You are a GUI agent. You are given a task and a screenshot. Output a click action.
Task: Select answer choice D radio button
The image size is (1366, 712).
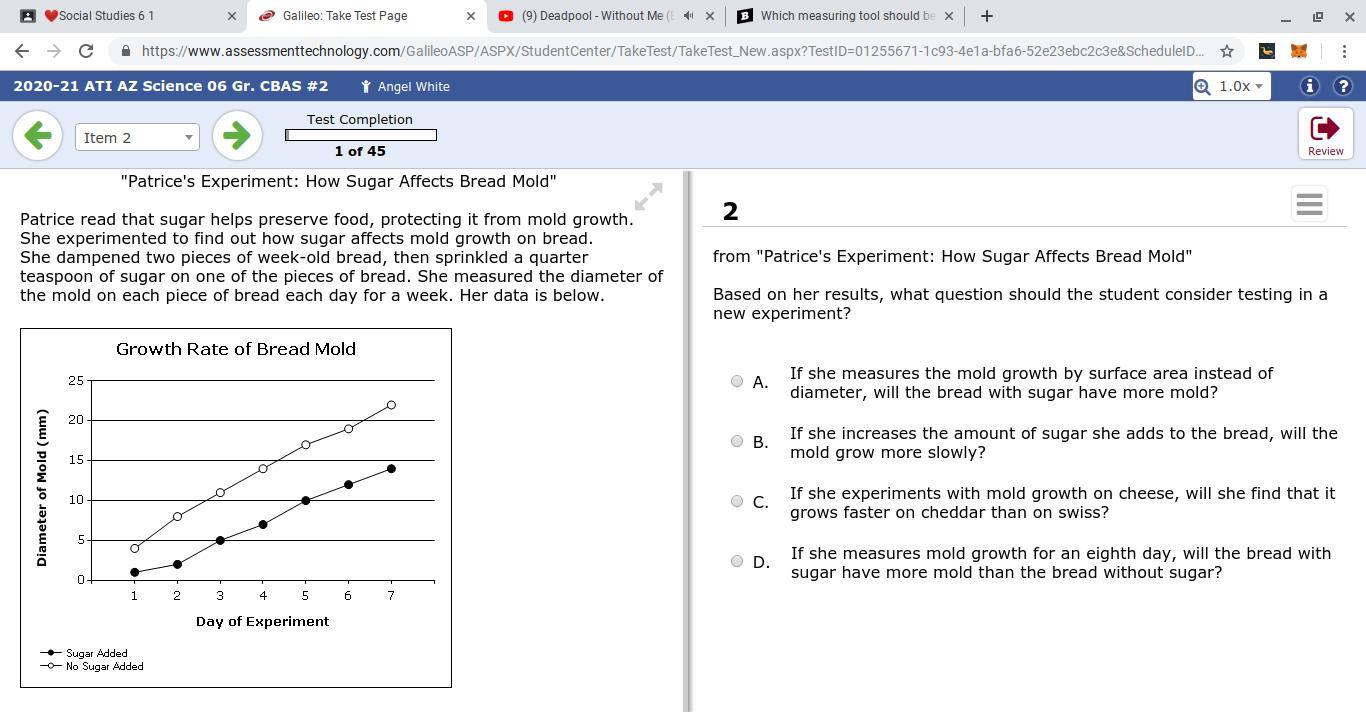[737, 561]
